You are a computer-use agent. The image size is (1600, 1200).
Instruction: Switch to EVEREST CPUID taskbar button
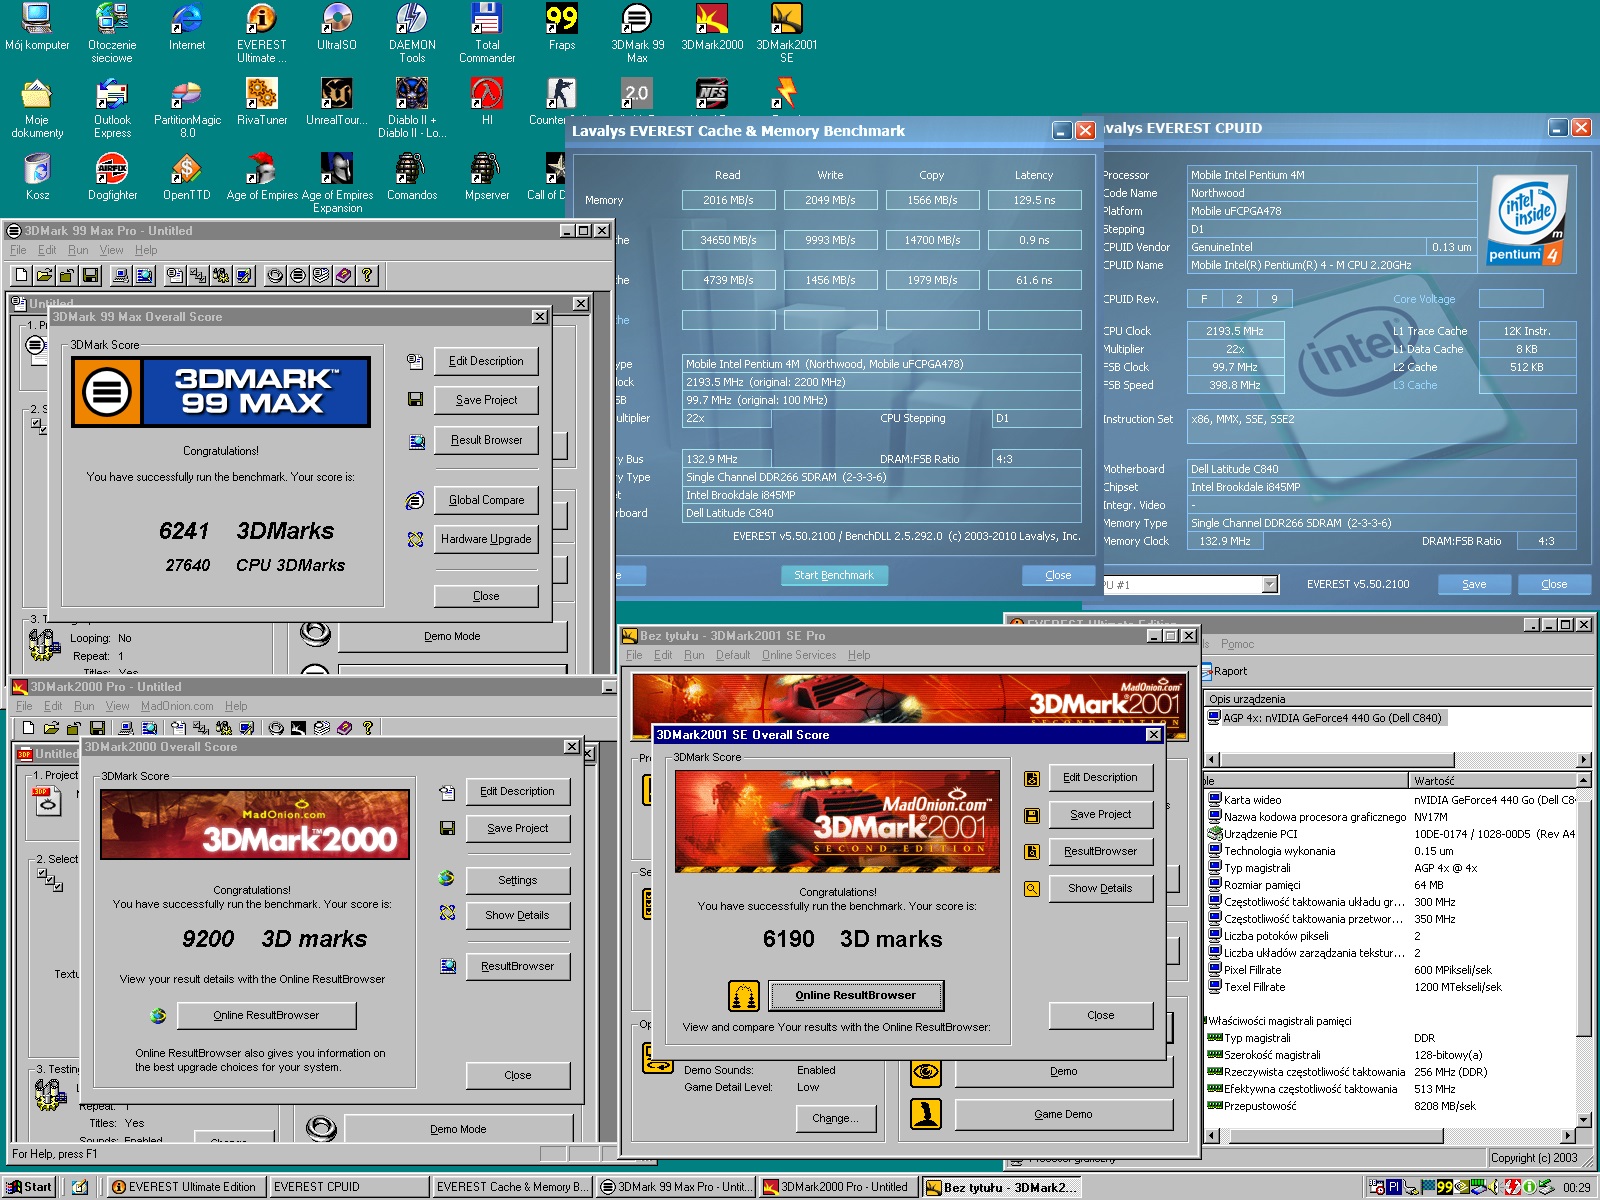(x=348, y=1187)
